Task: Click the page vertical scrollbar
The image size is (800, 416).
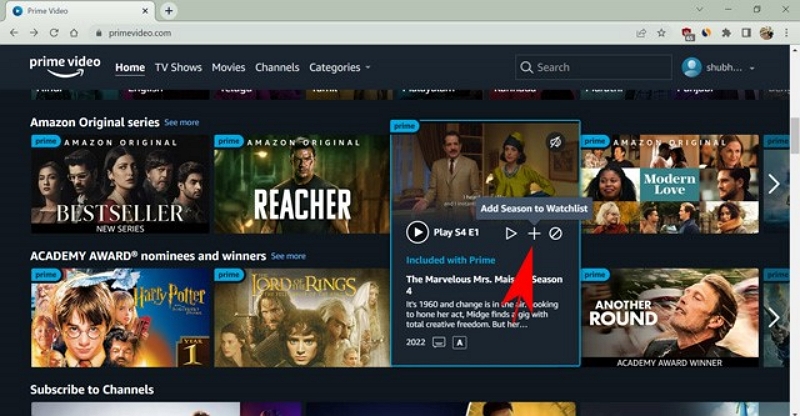Action: (795, 135)
